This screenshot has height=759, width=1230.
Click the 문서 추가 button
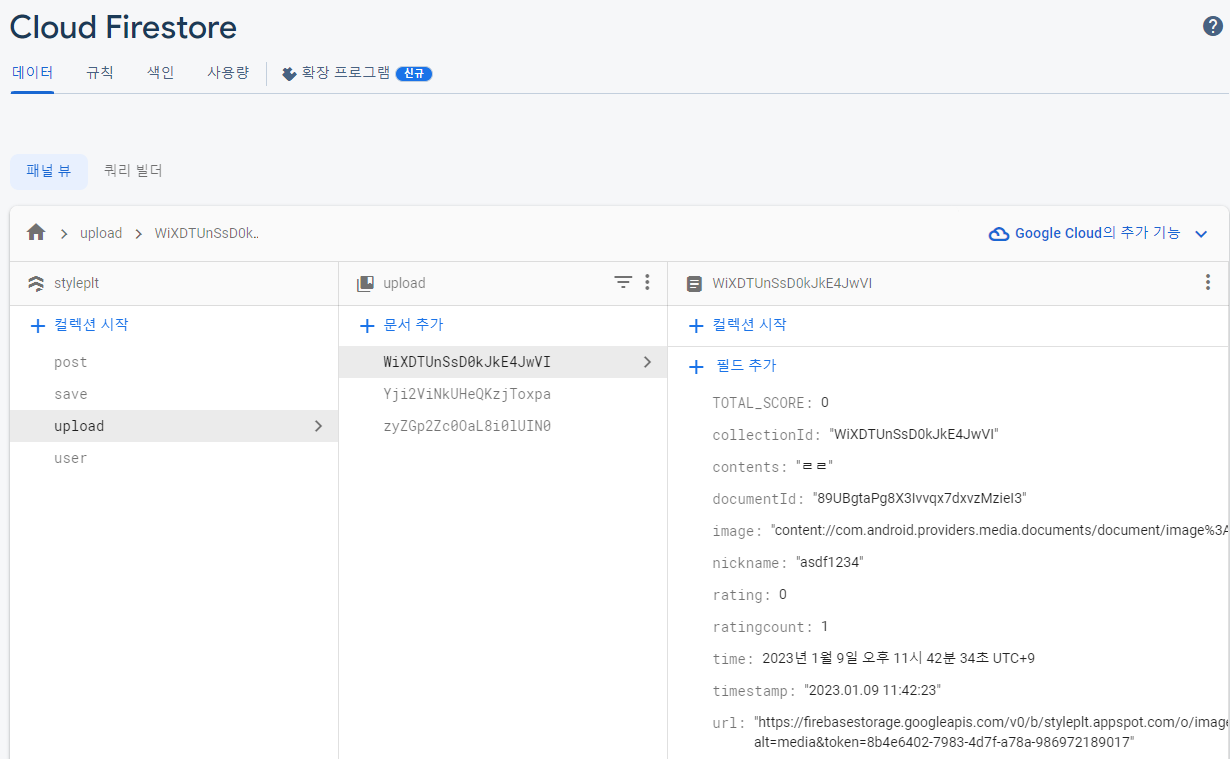[413, 325]
